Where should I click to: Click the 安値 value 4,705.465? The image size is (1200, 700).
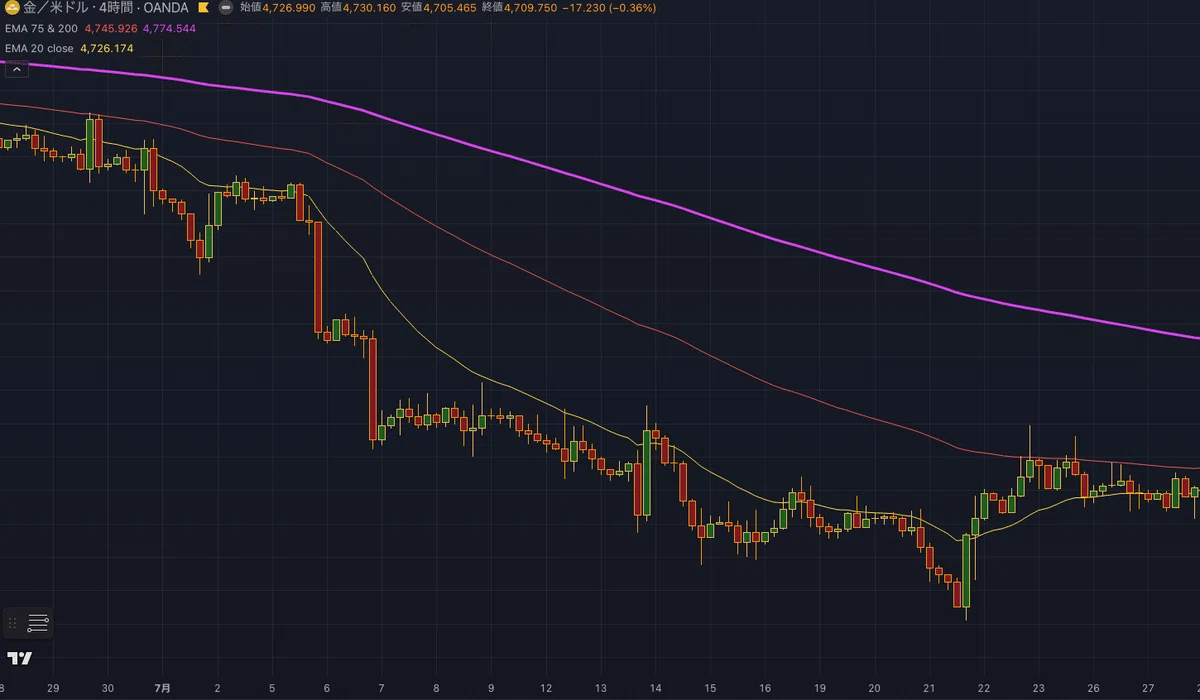click(451, 8)
